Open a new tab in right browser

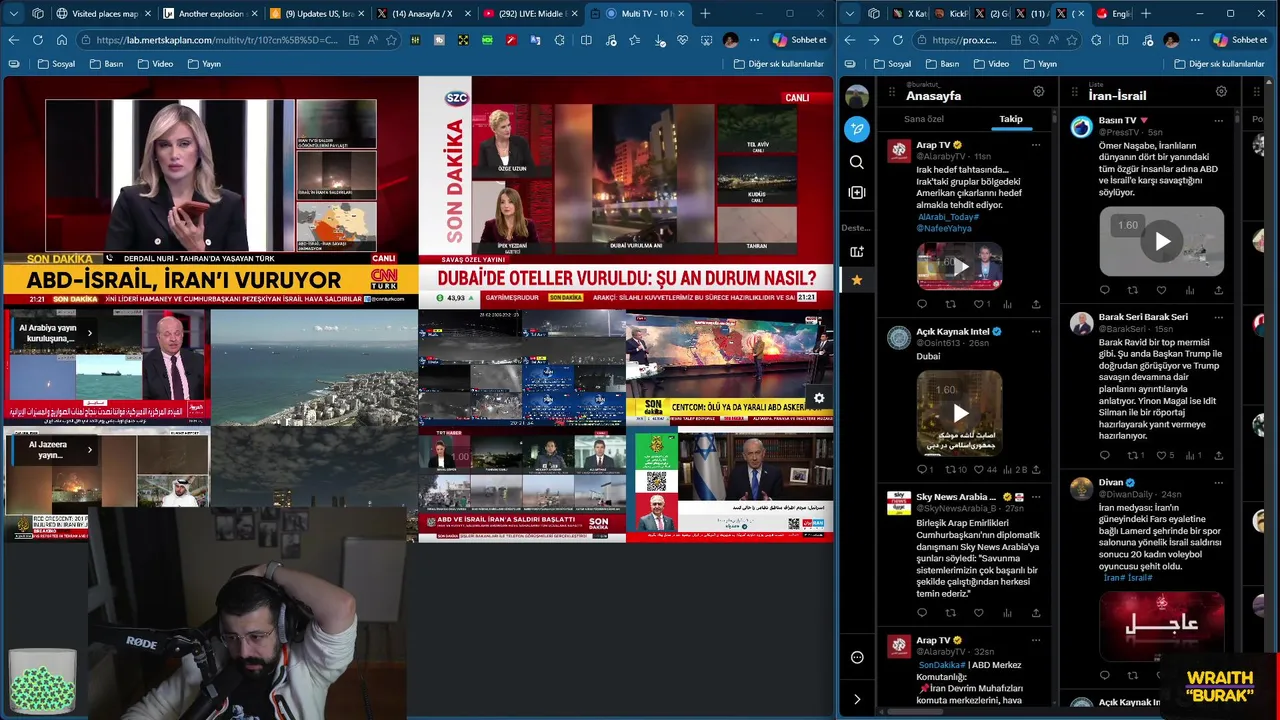click(x=1146, y=14)
